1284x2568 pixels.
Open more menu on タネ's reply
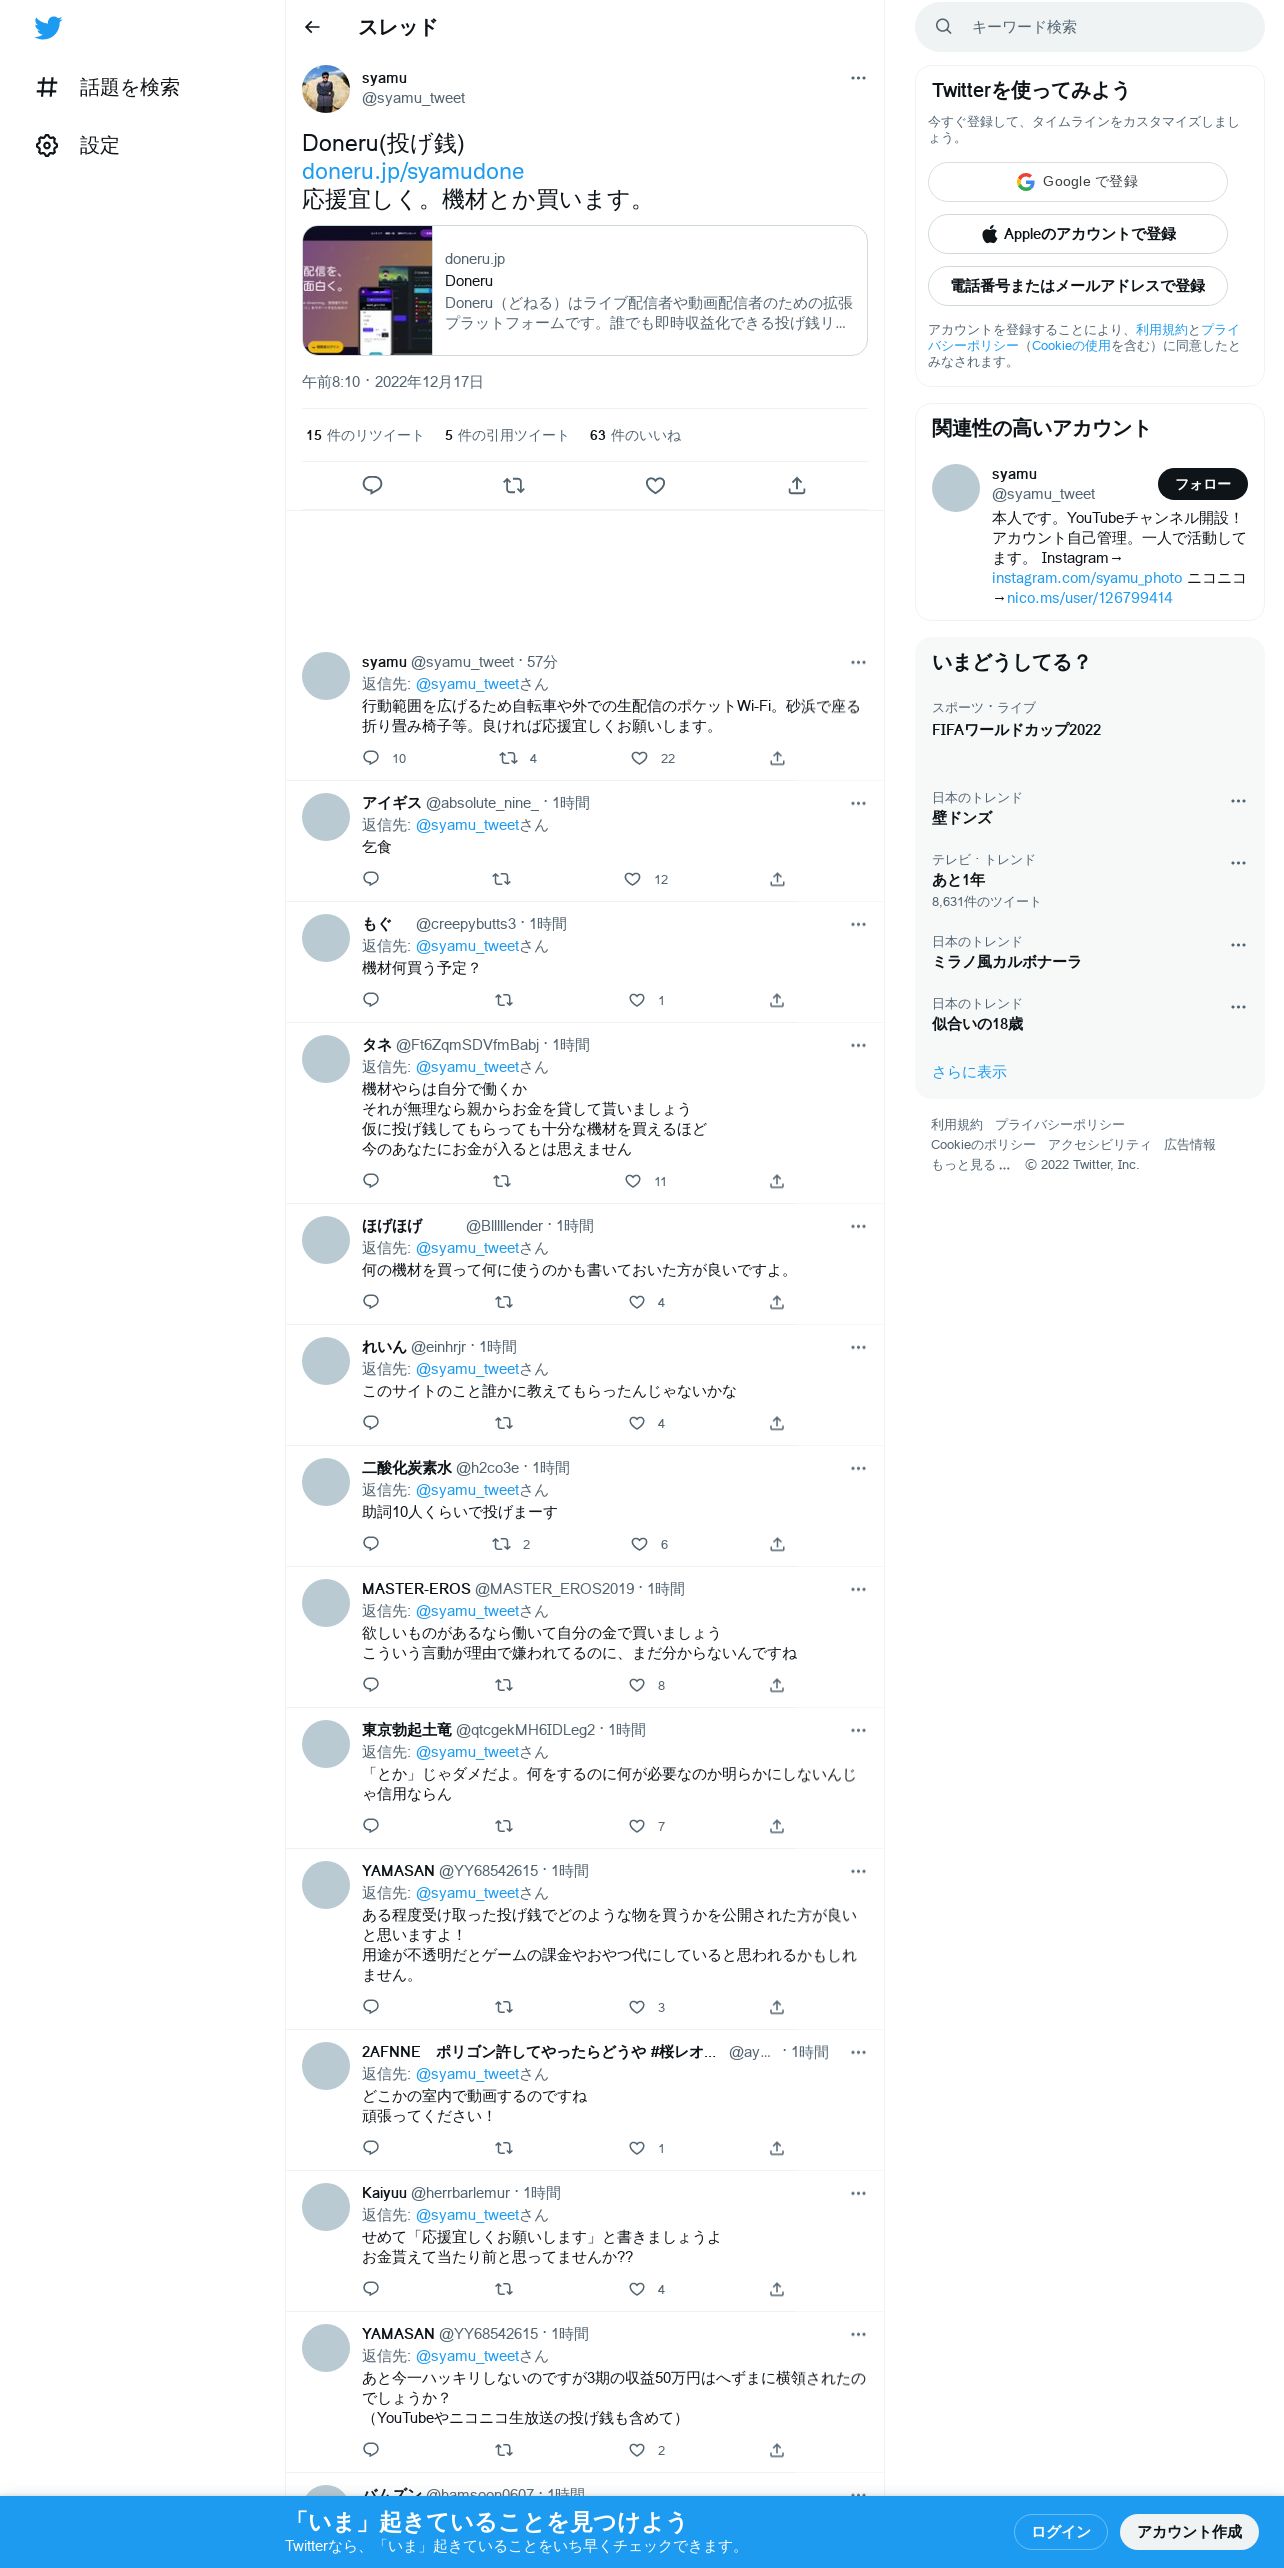(x=858, y=1045)
